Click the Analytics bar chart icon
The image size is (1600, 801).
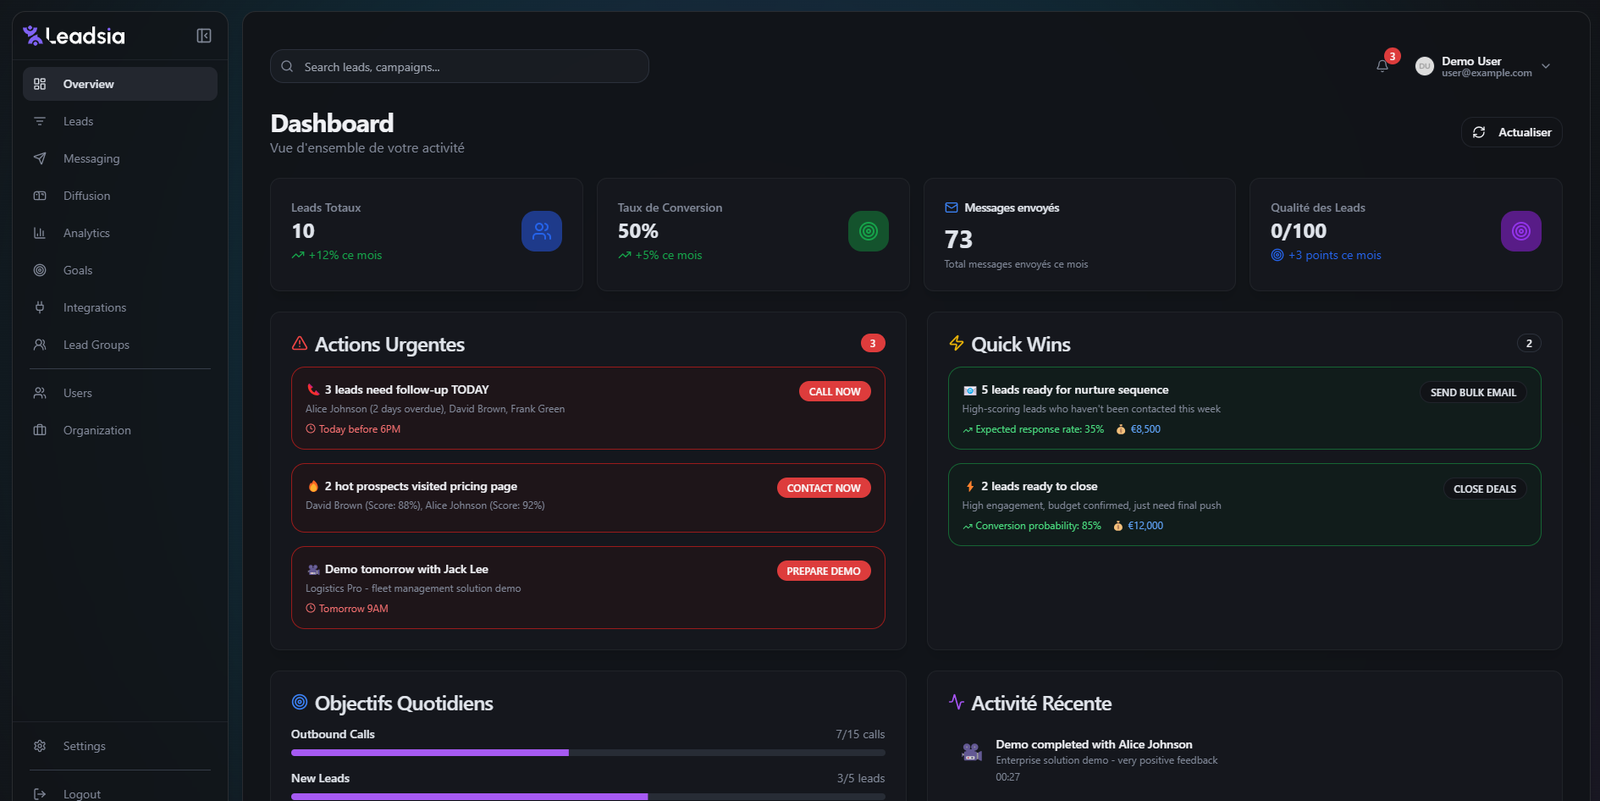(x=40, y=233)
